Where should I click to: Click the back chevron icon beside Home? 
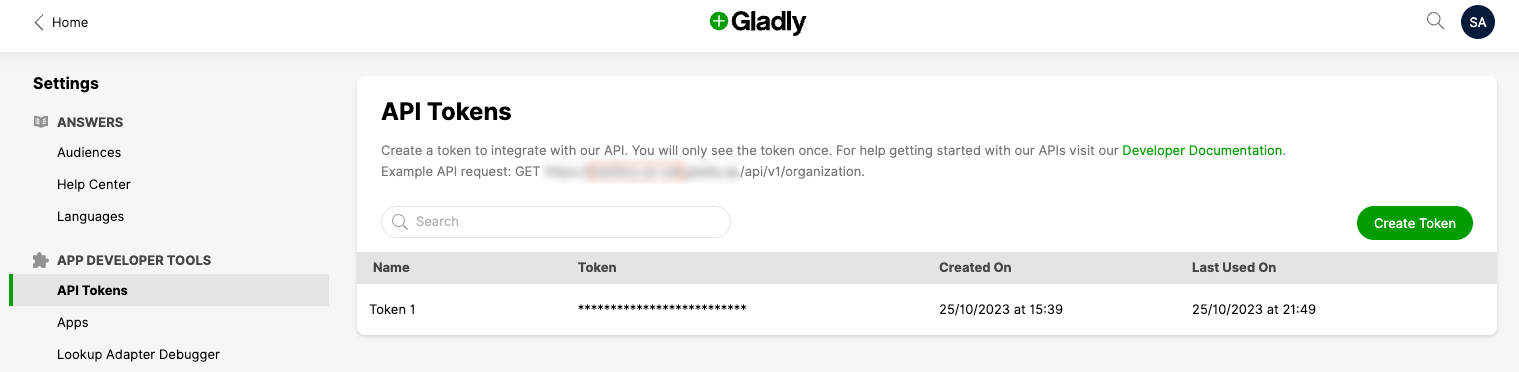pos(39,22)
